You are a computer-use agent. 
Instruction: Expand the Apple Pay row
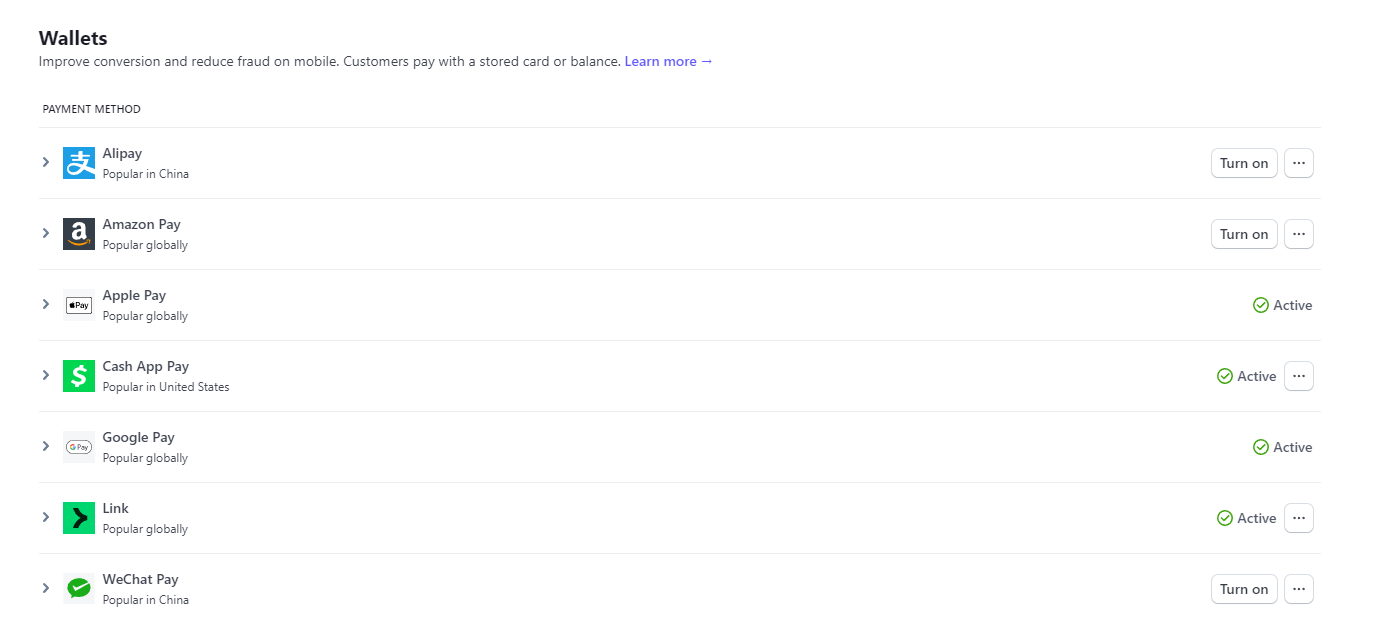[45, 304]
